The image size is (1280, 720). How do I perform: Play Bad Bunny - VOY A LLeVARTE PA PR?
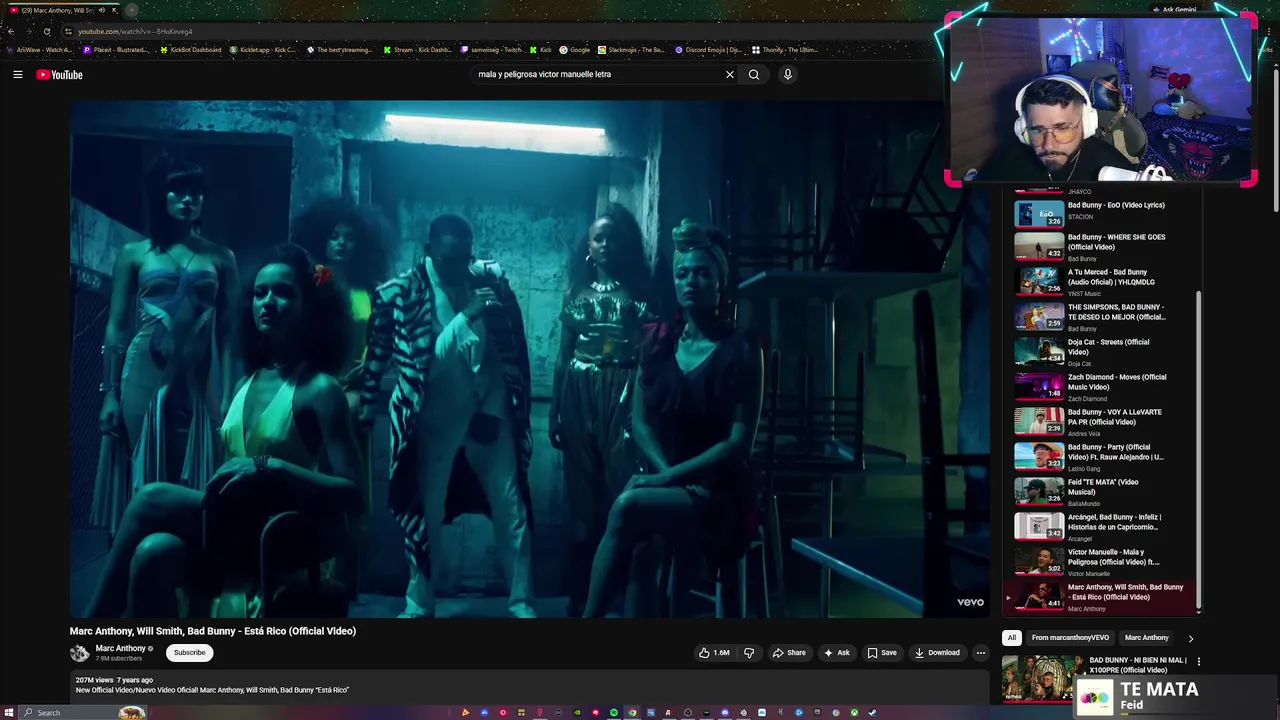pos(1099,422)
